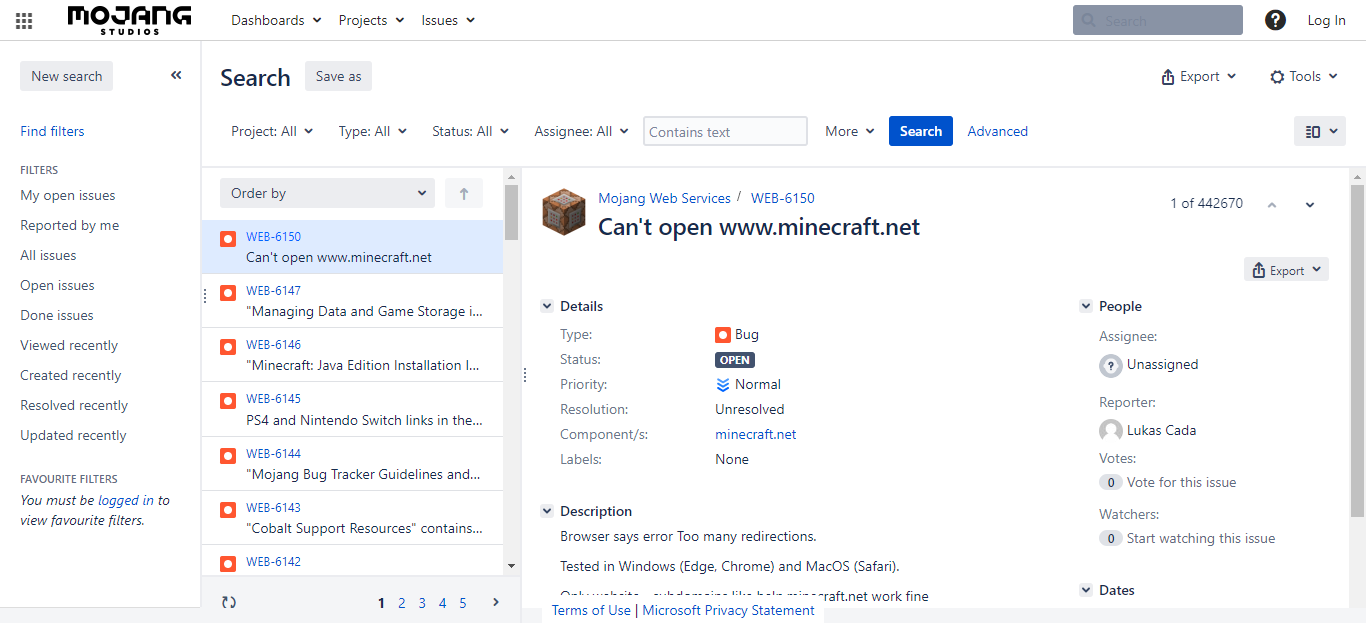This screenshot has width=1366, height=623.
Task: Click in the Contains text field
Action: coord(725,131)
